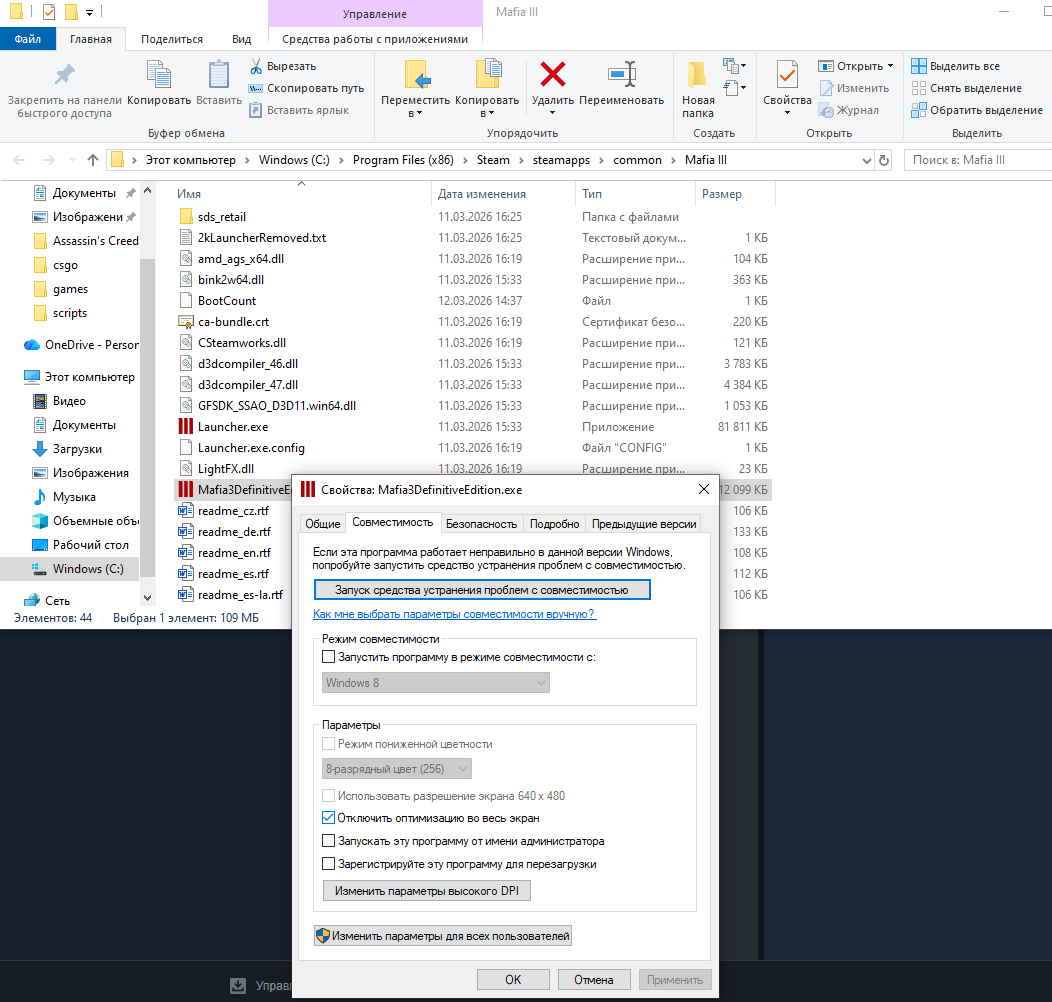
Task: Enable compatibility mode checkbox
Action: pos(328,657)
